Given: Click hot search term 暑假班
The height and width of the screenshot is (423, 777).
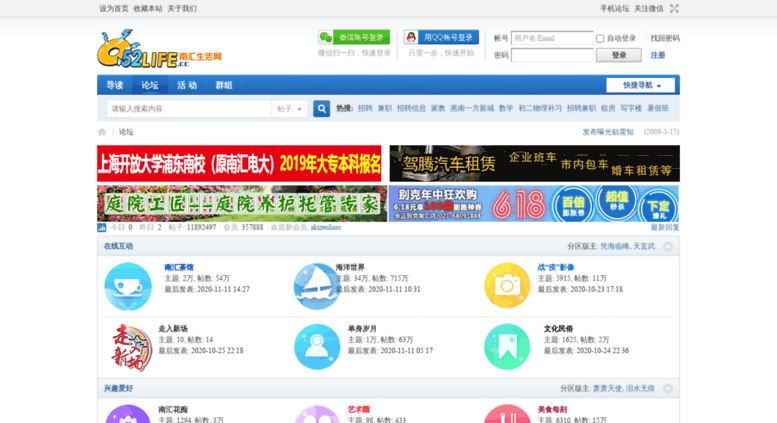Looking at the screenshot, I should pyautogui.click(x=658, y=108).
